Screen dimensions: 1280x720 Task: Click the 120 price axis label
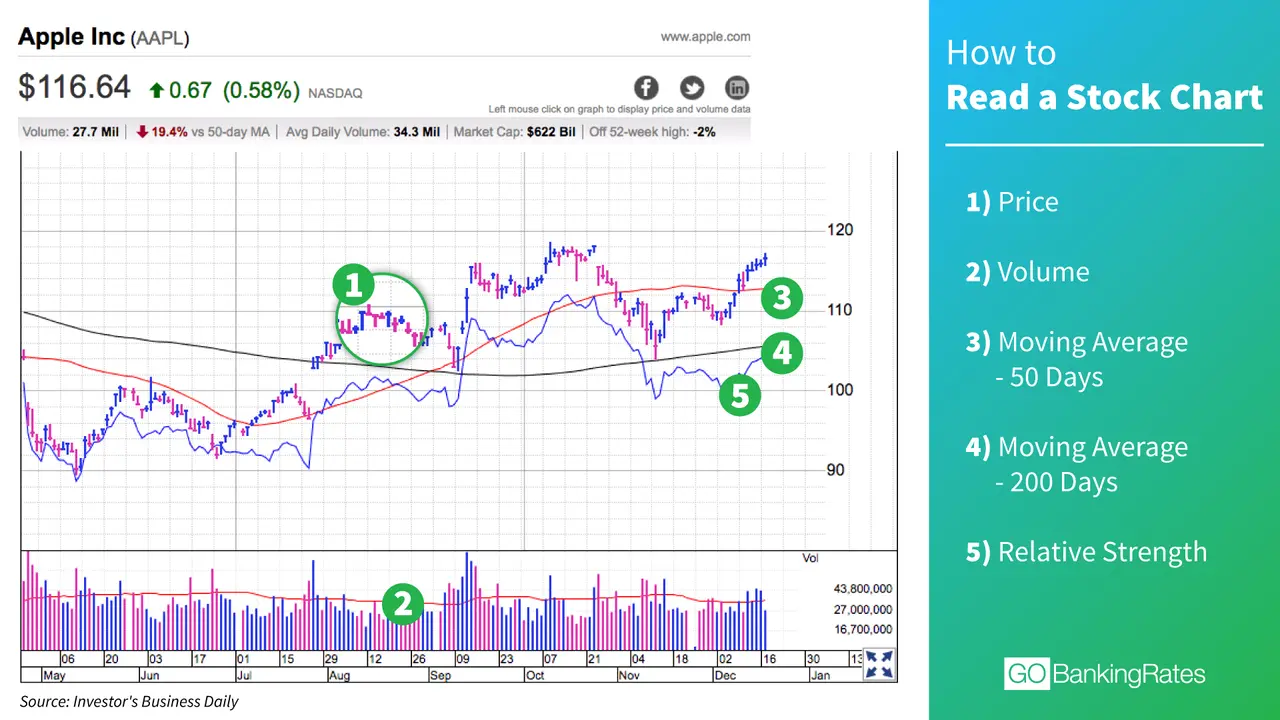(x=840, y=230)
